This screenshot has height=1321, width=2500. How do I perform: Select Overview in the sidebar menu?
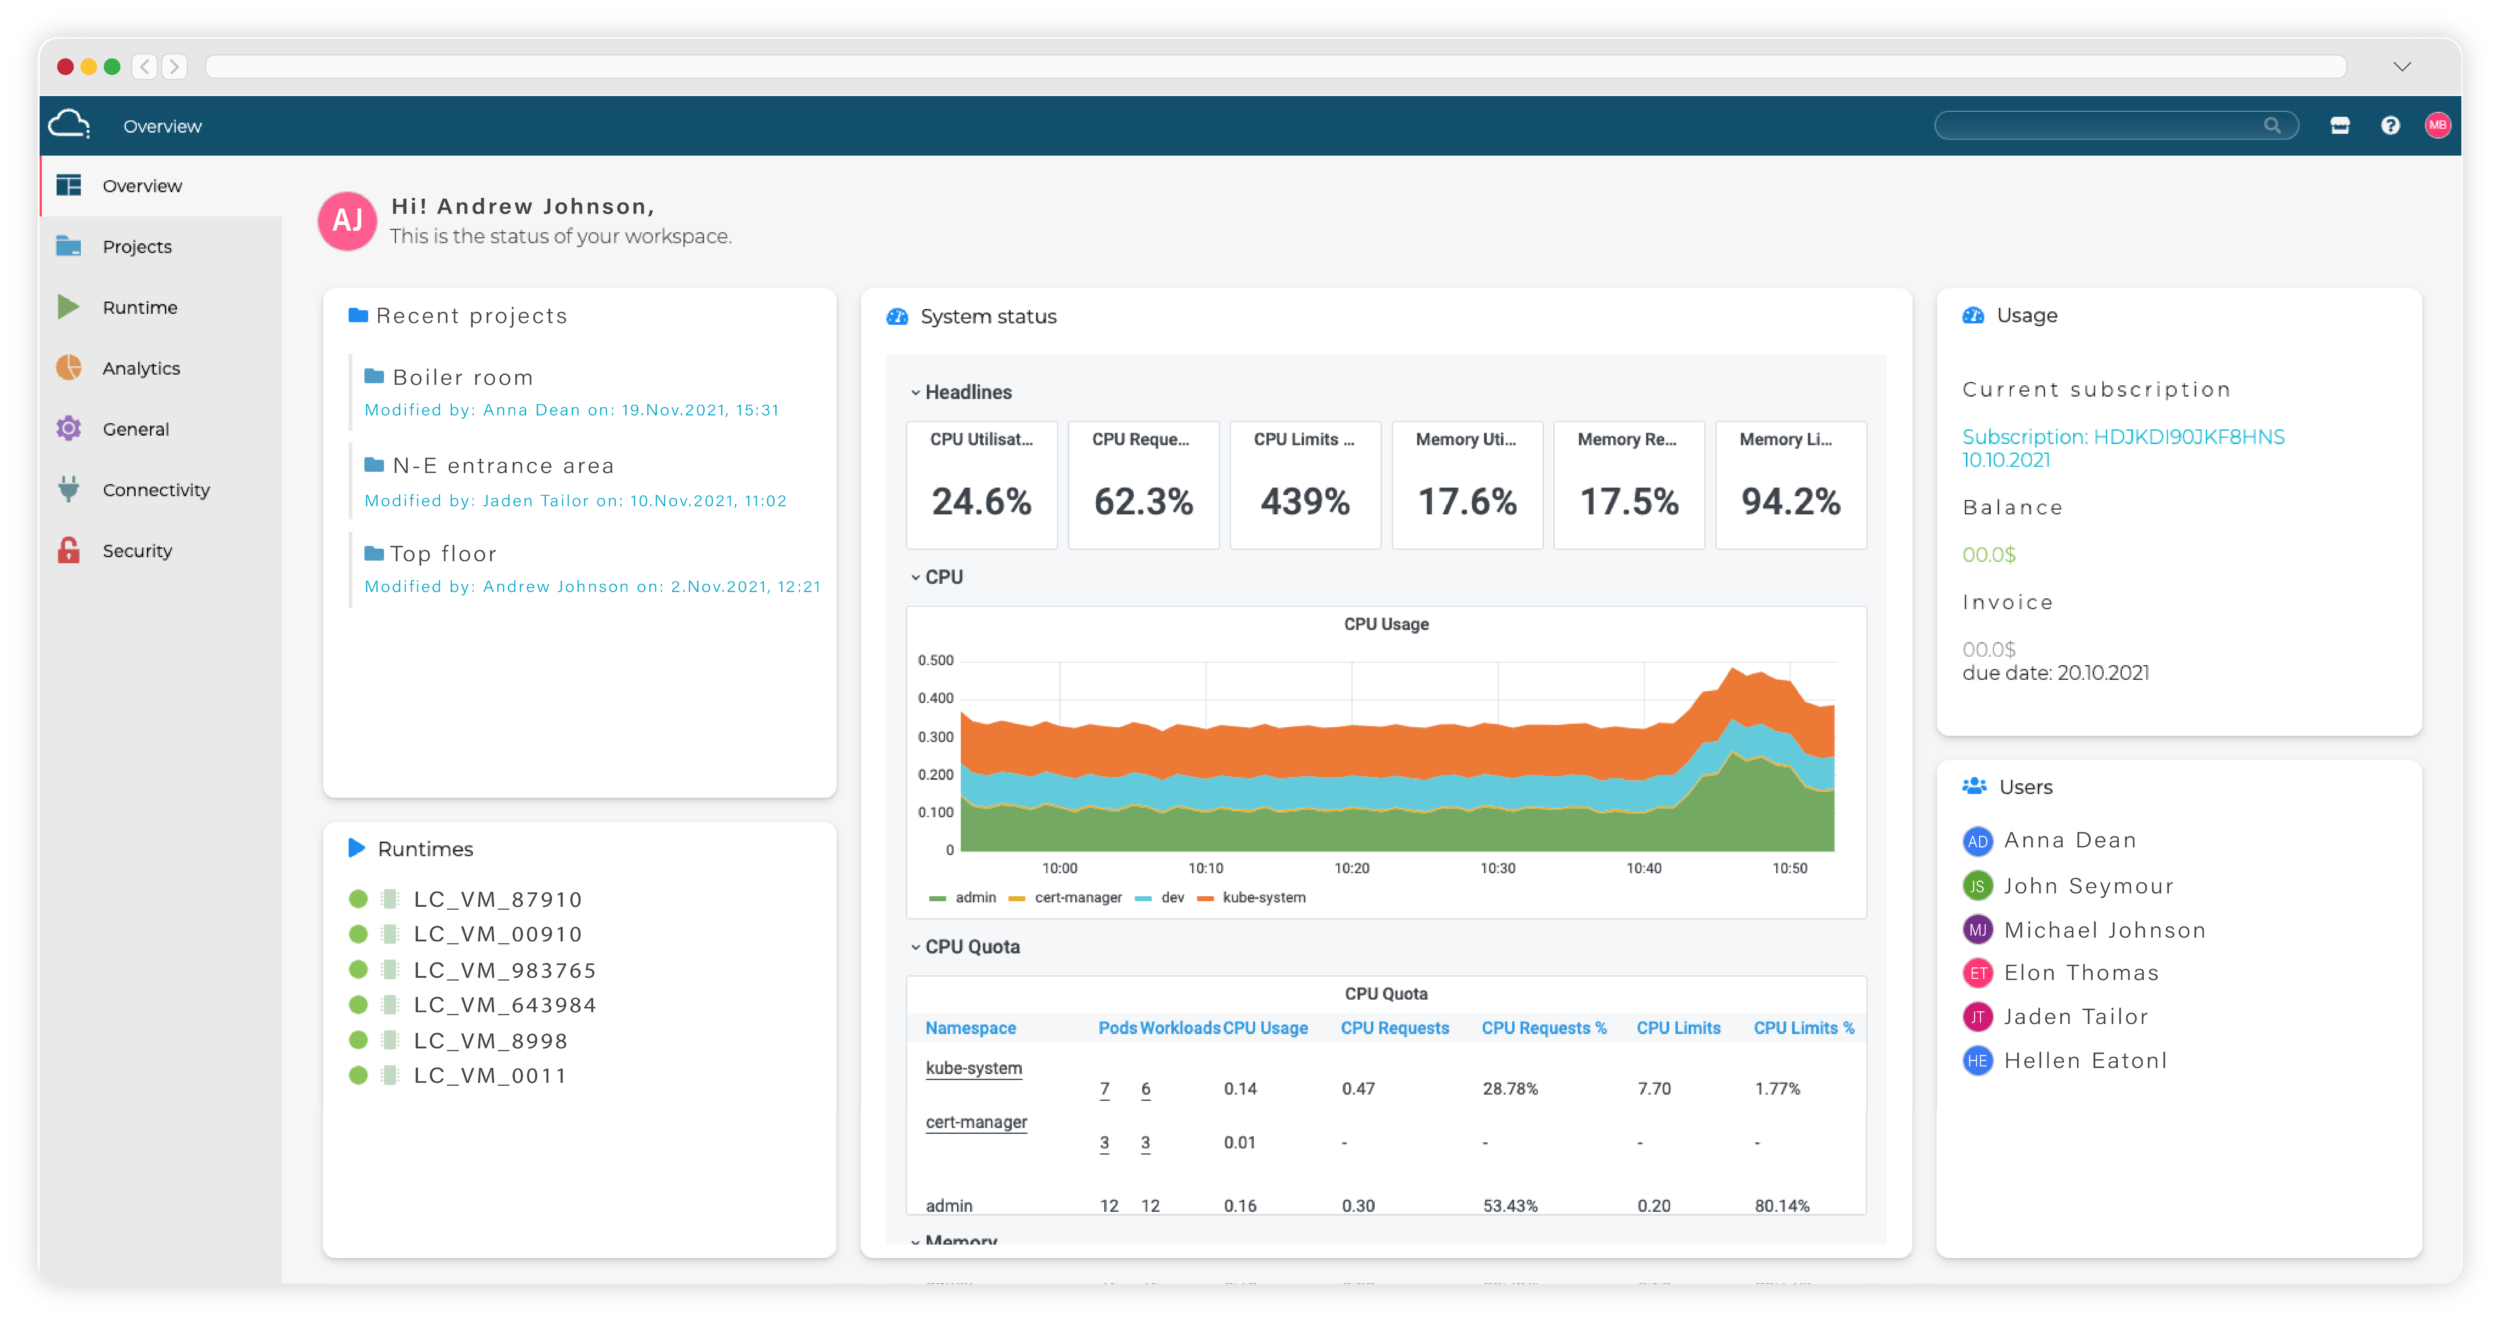click(x=141, y=186)
